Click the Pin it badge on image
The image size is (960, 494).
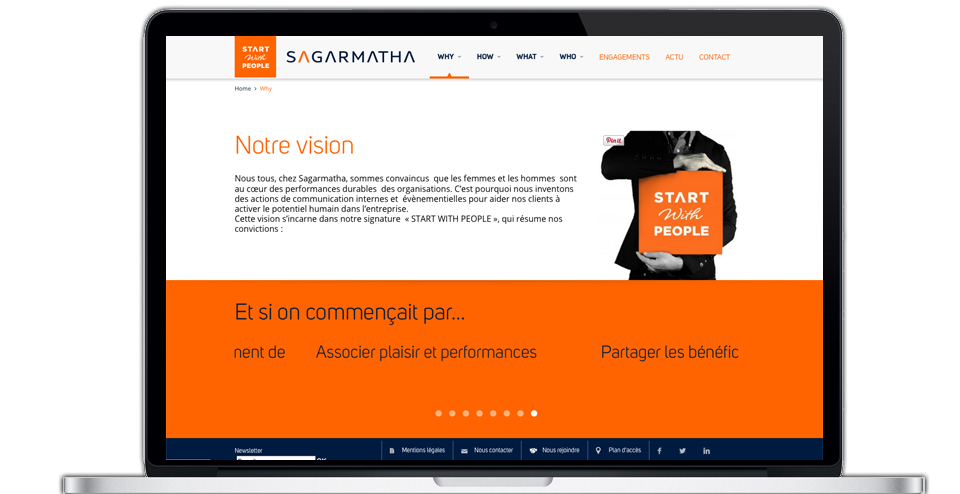613,141
